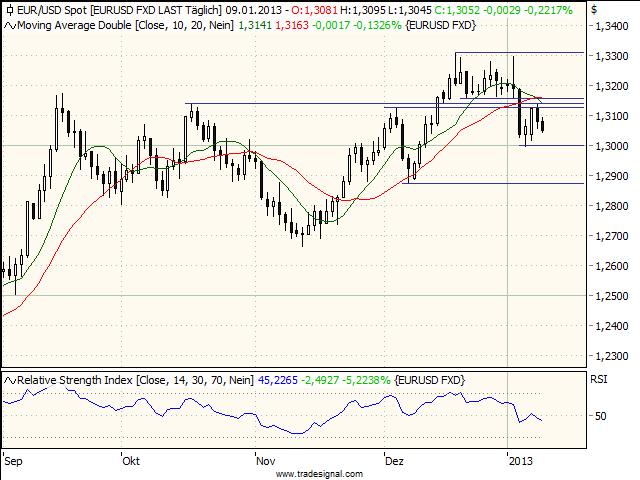Click the RSI 50 level axis label
The width and height of the screenshot is (640, 480).
600,415
